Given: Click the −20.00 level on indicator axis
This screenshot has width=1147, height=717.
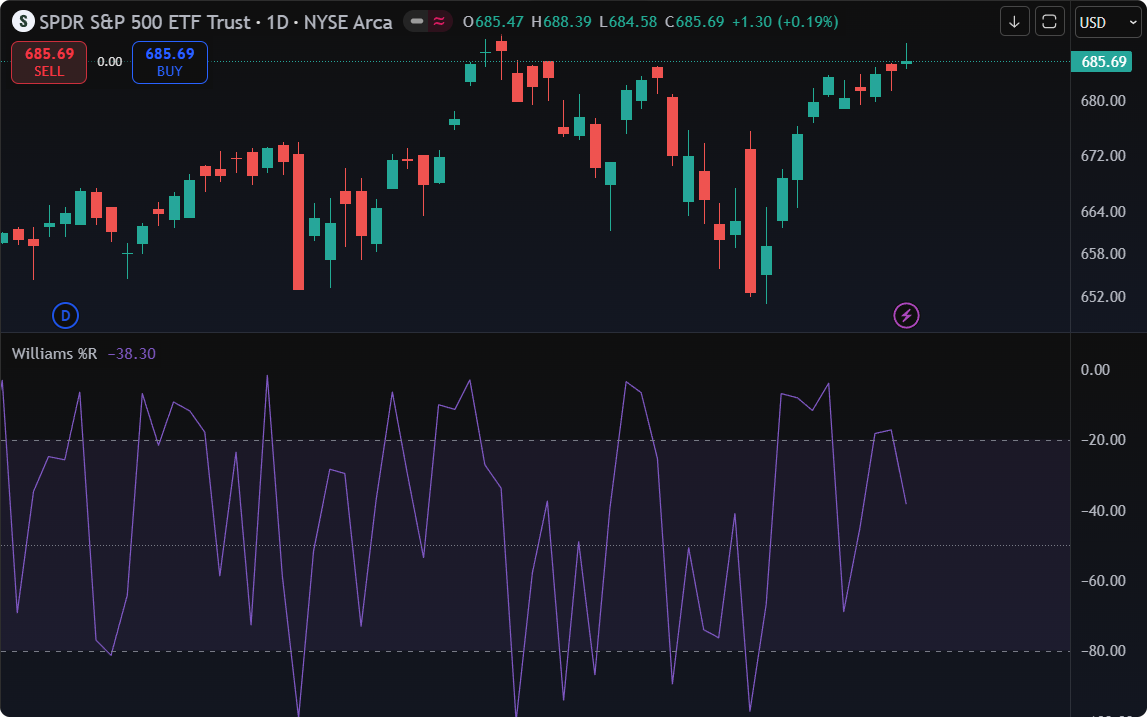Looking at the screenshot, I should 1103,440.
